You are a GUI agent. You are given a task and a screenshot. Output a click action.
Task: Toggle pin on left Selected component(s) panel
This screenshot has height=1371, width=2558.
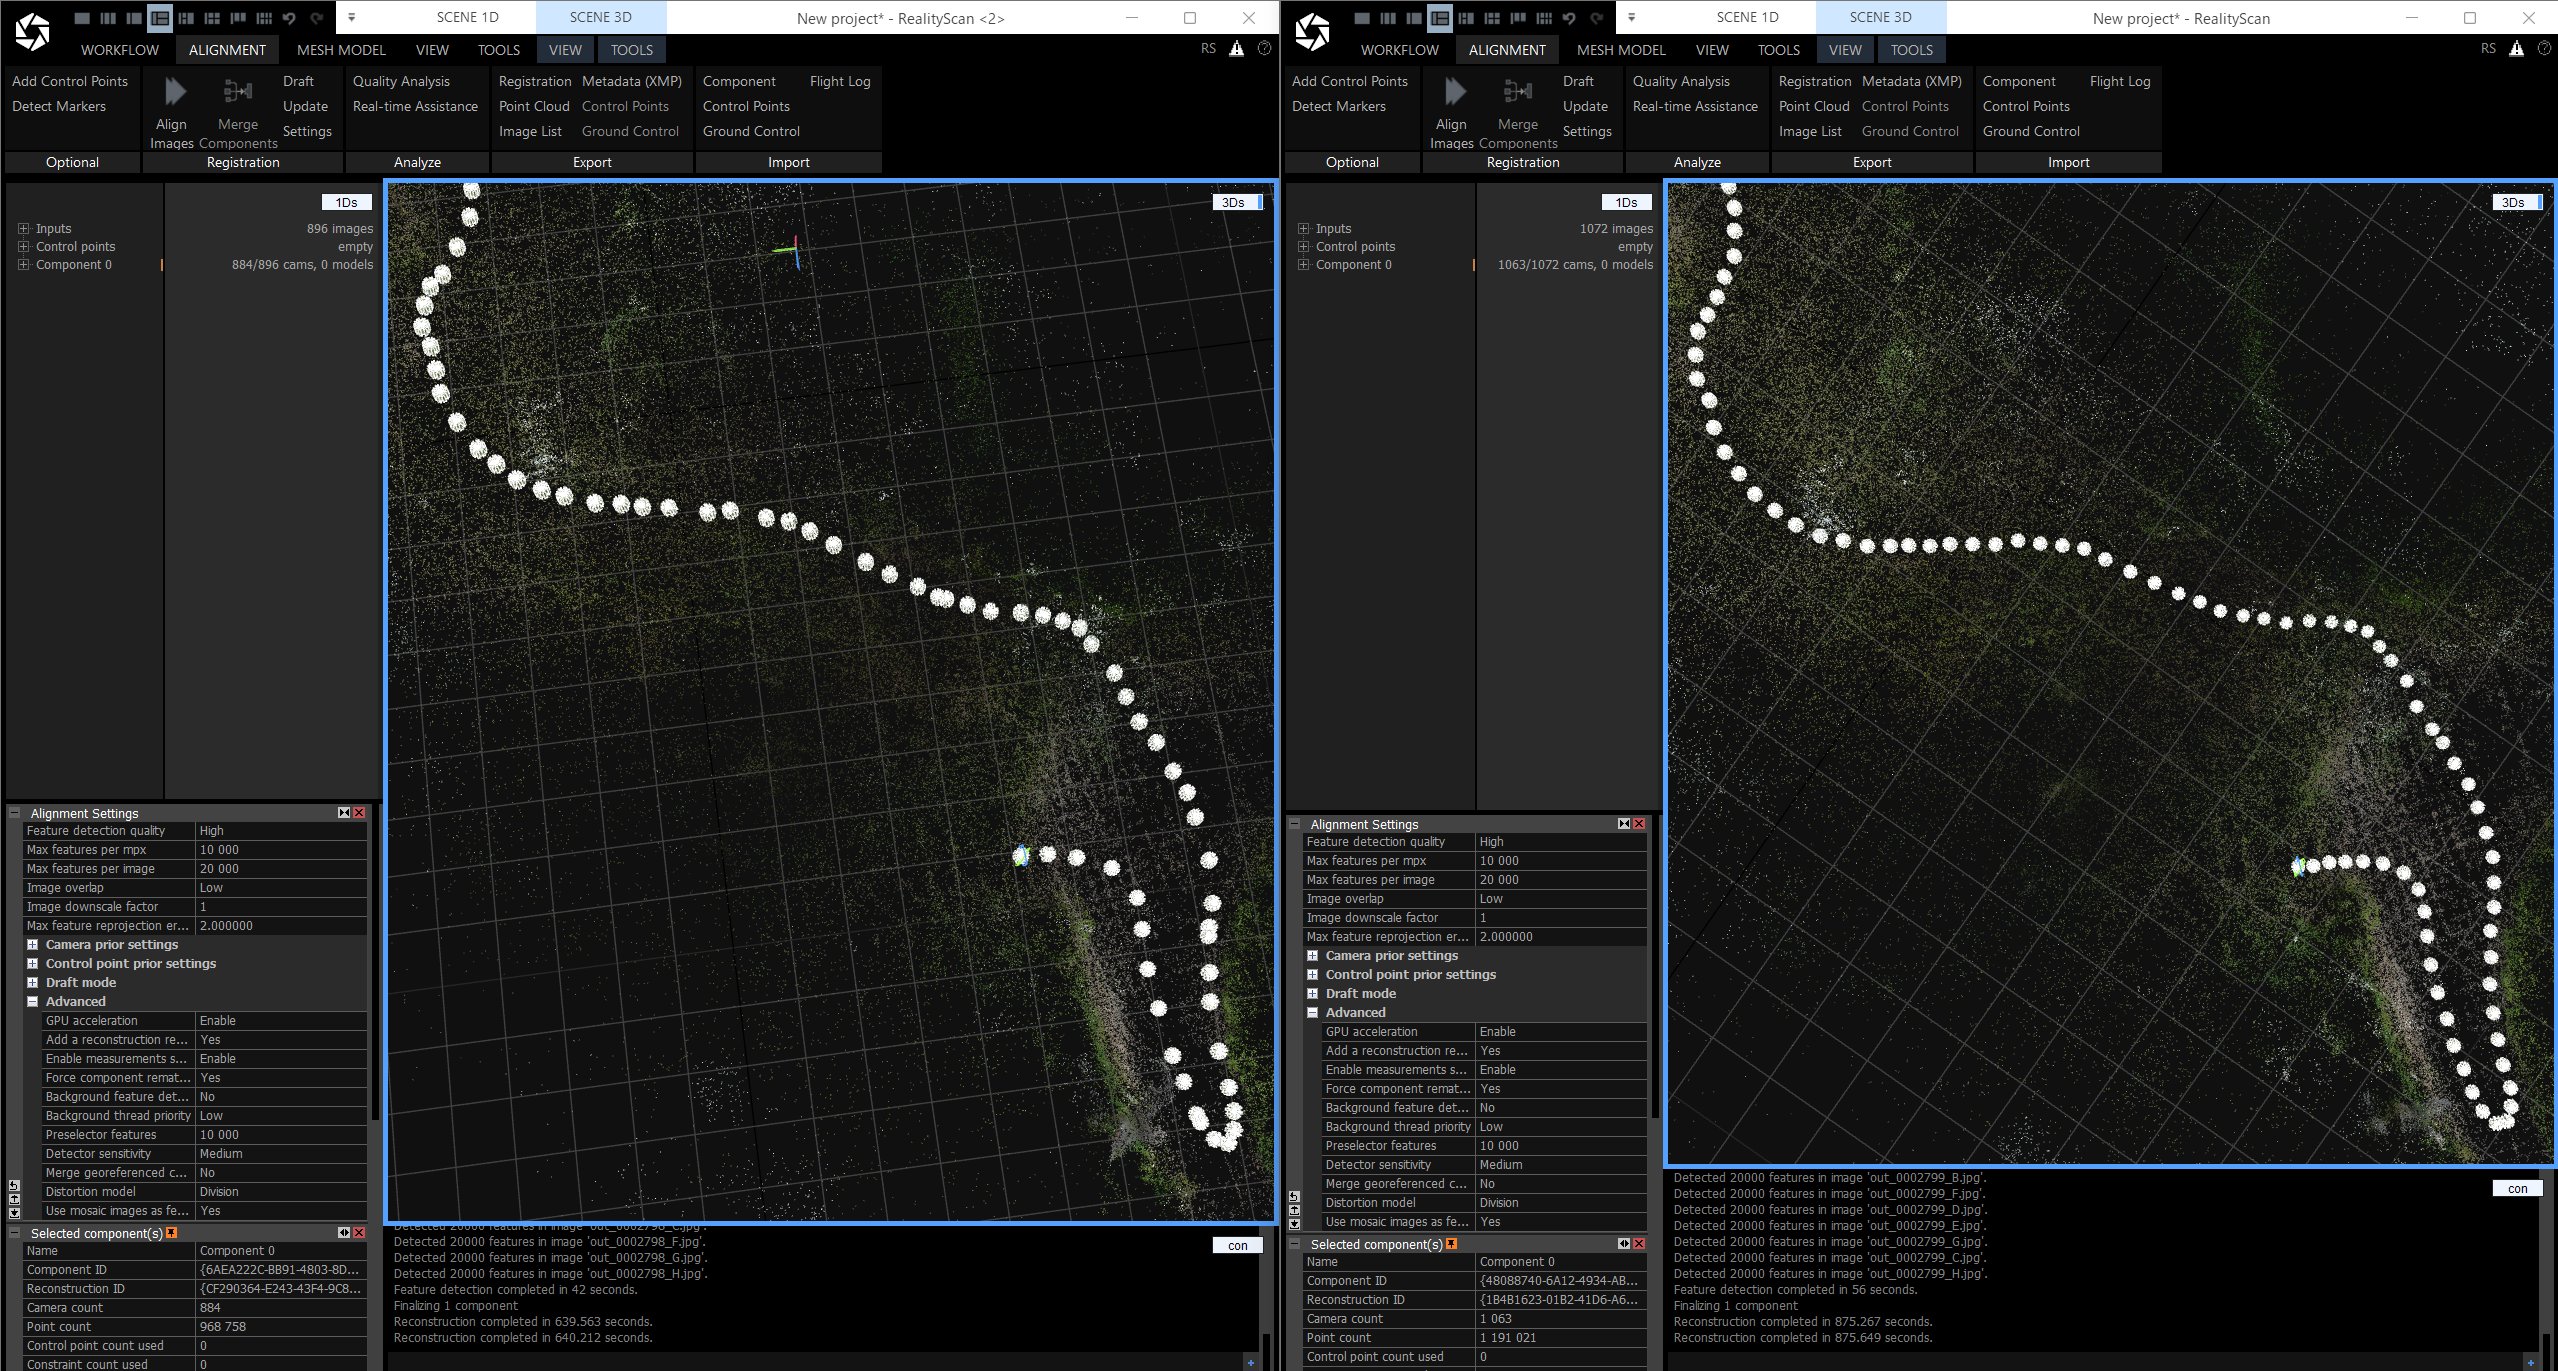pos(171,1233)
